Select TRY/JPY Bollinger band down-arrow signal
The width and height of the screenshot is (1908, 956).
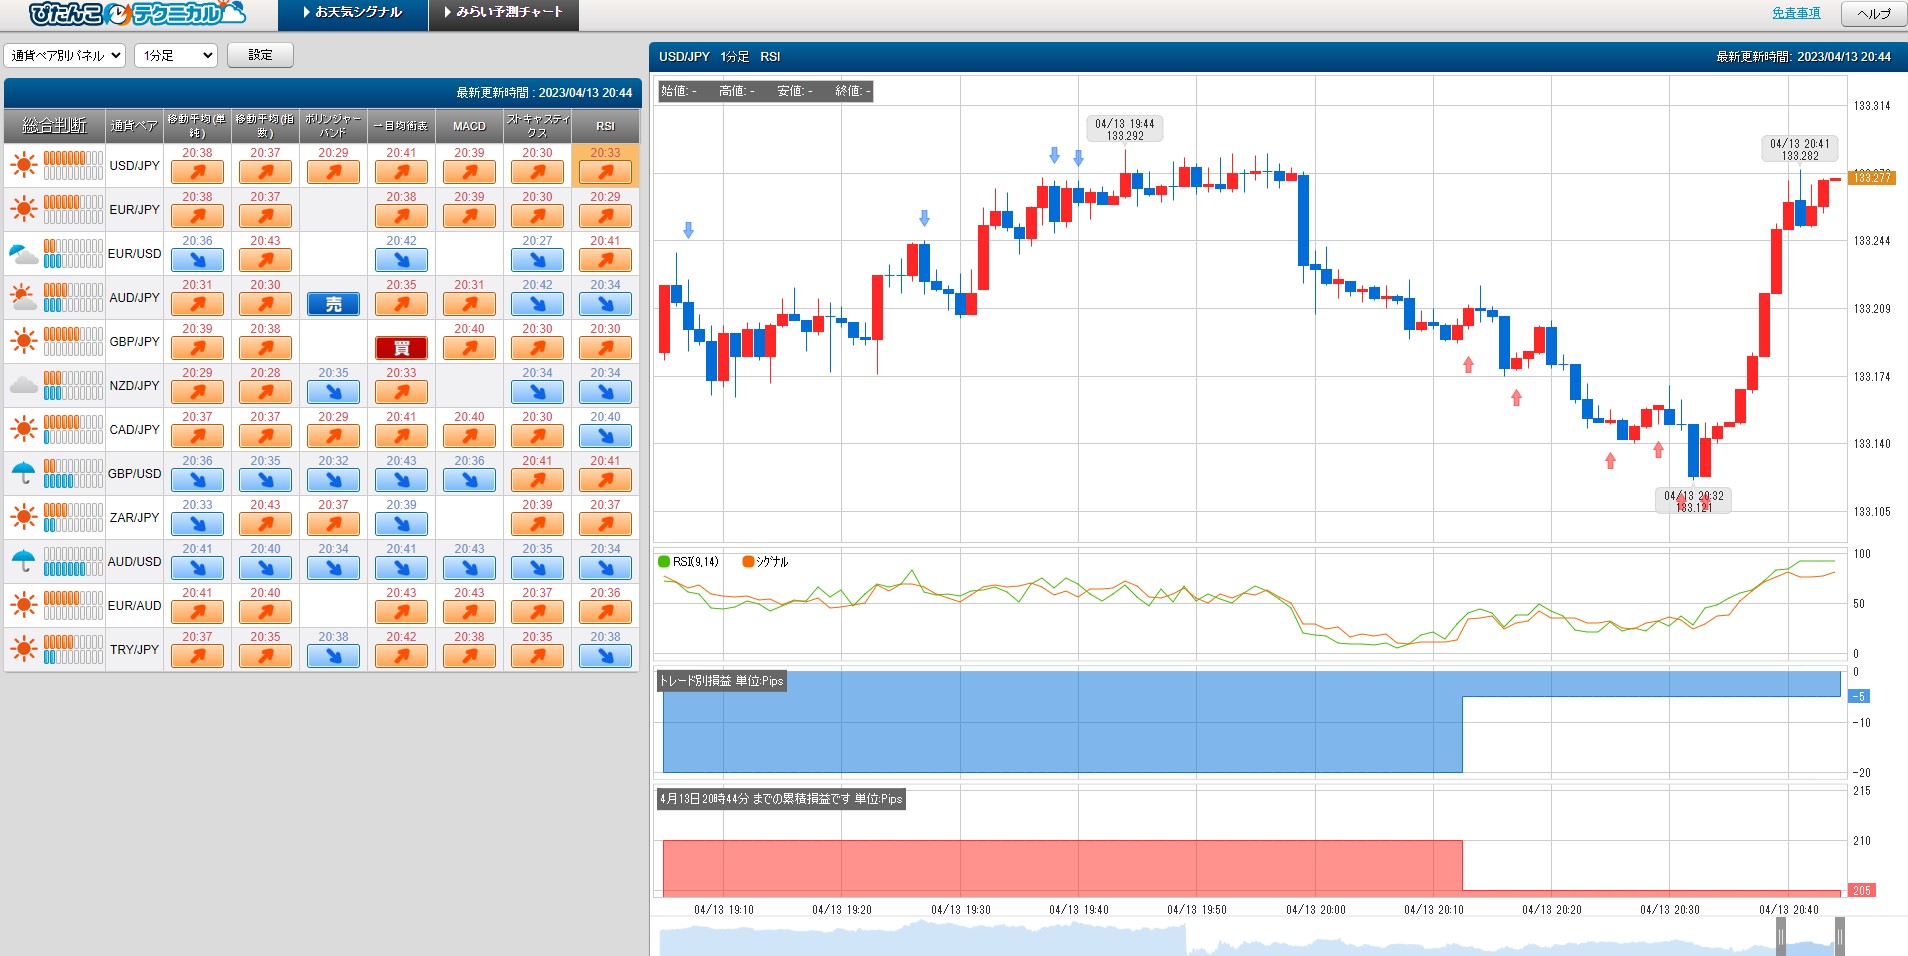pyautogui.click(x=333, y=656)
